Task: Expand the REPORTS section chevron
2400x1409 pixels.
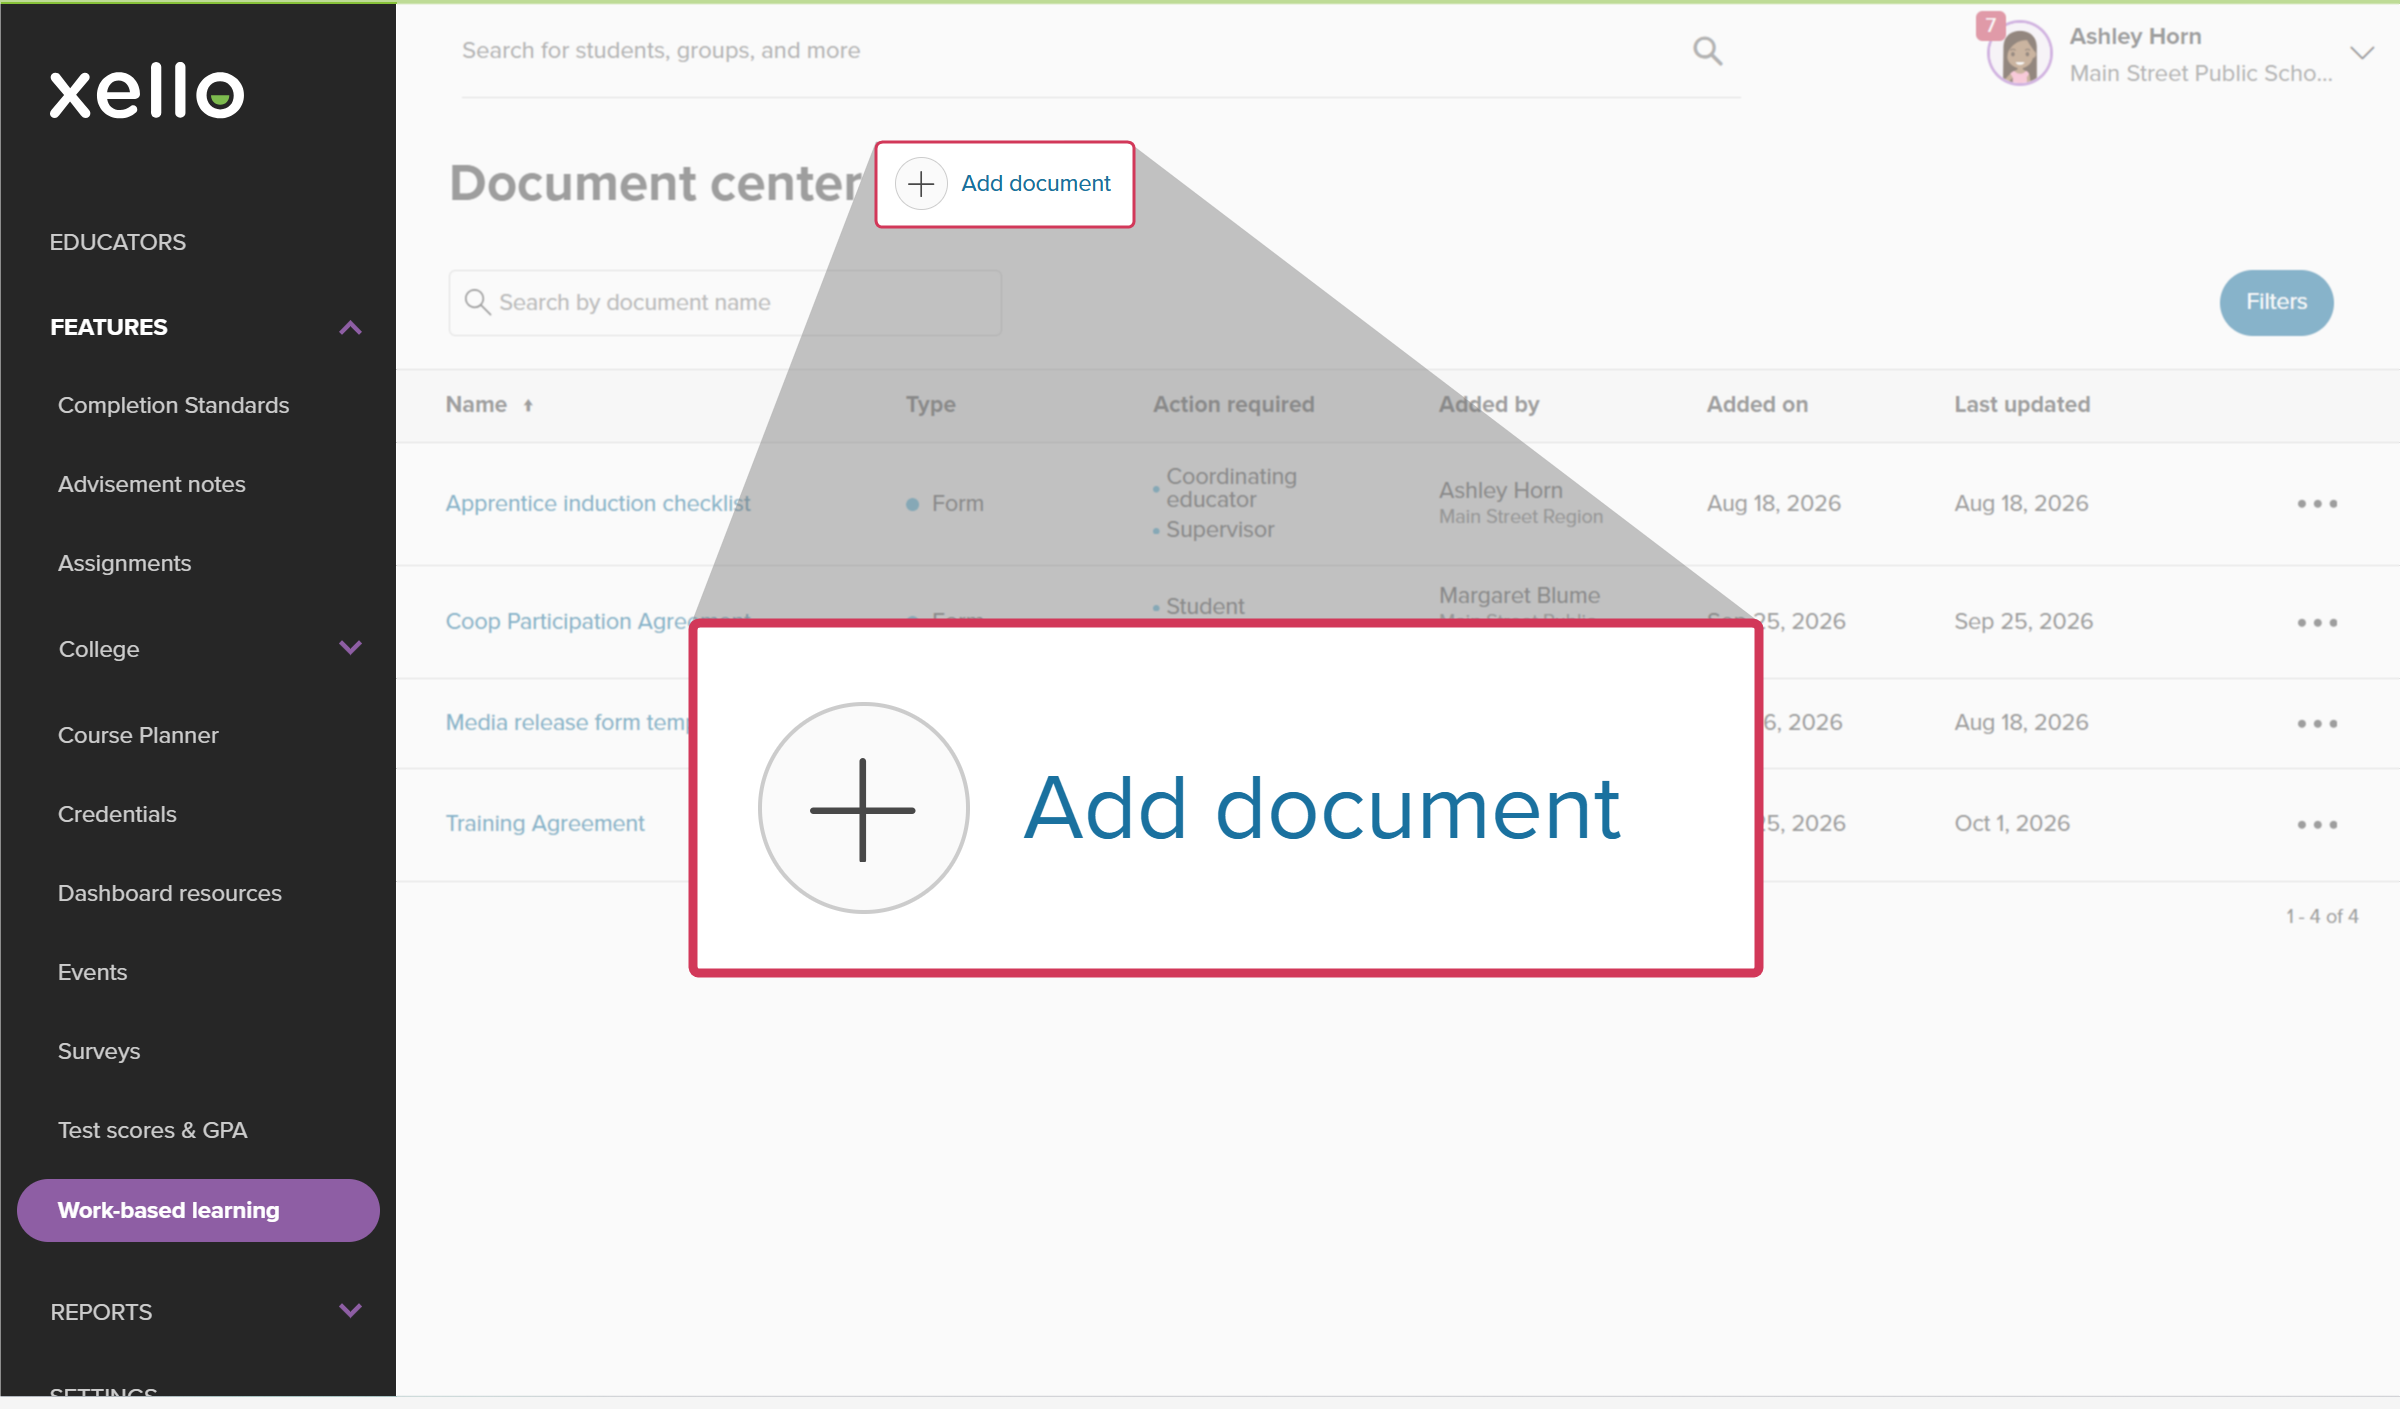Action: (350, 1311)
